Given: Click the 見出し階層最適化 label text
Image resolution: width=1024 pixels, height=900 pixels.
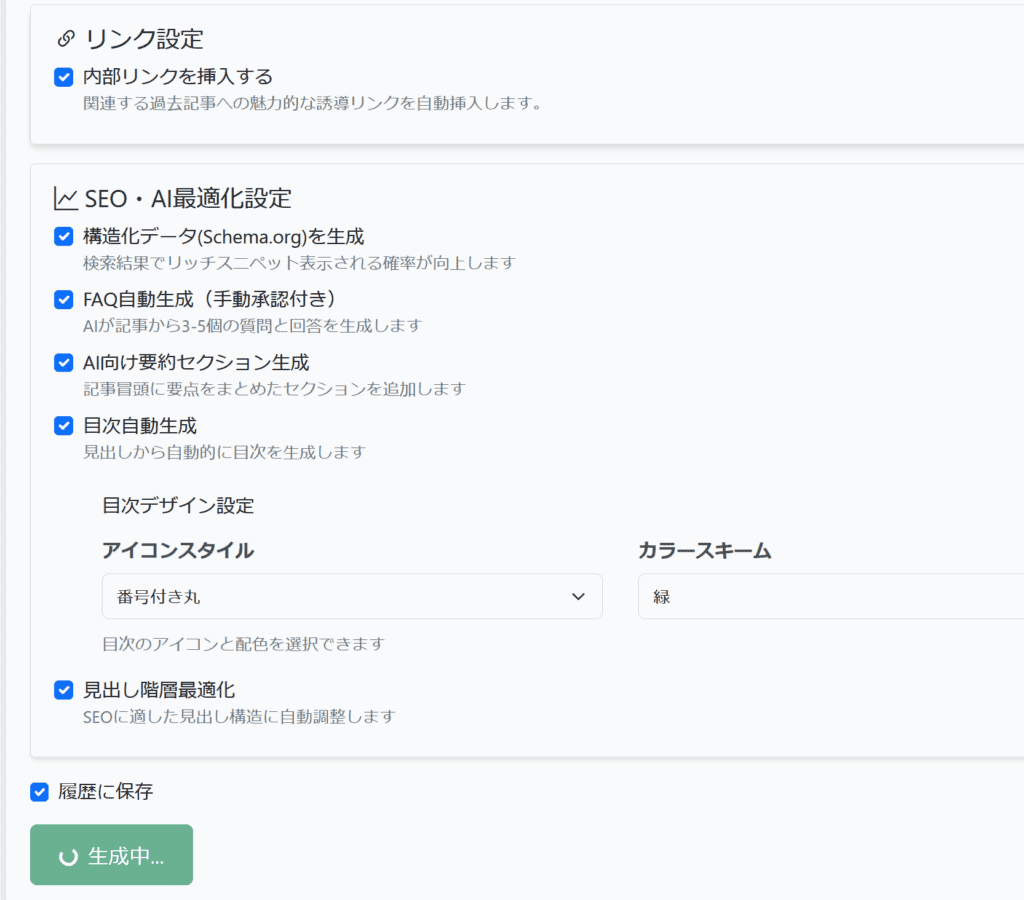Looking at the screenshot, I should [159, 690].
